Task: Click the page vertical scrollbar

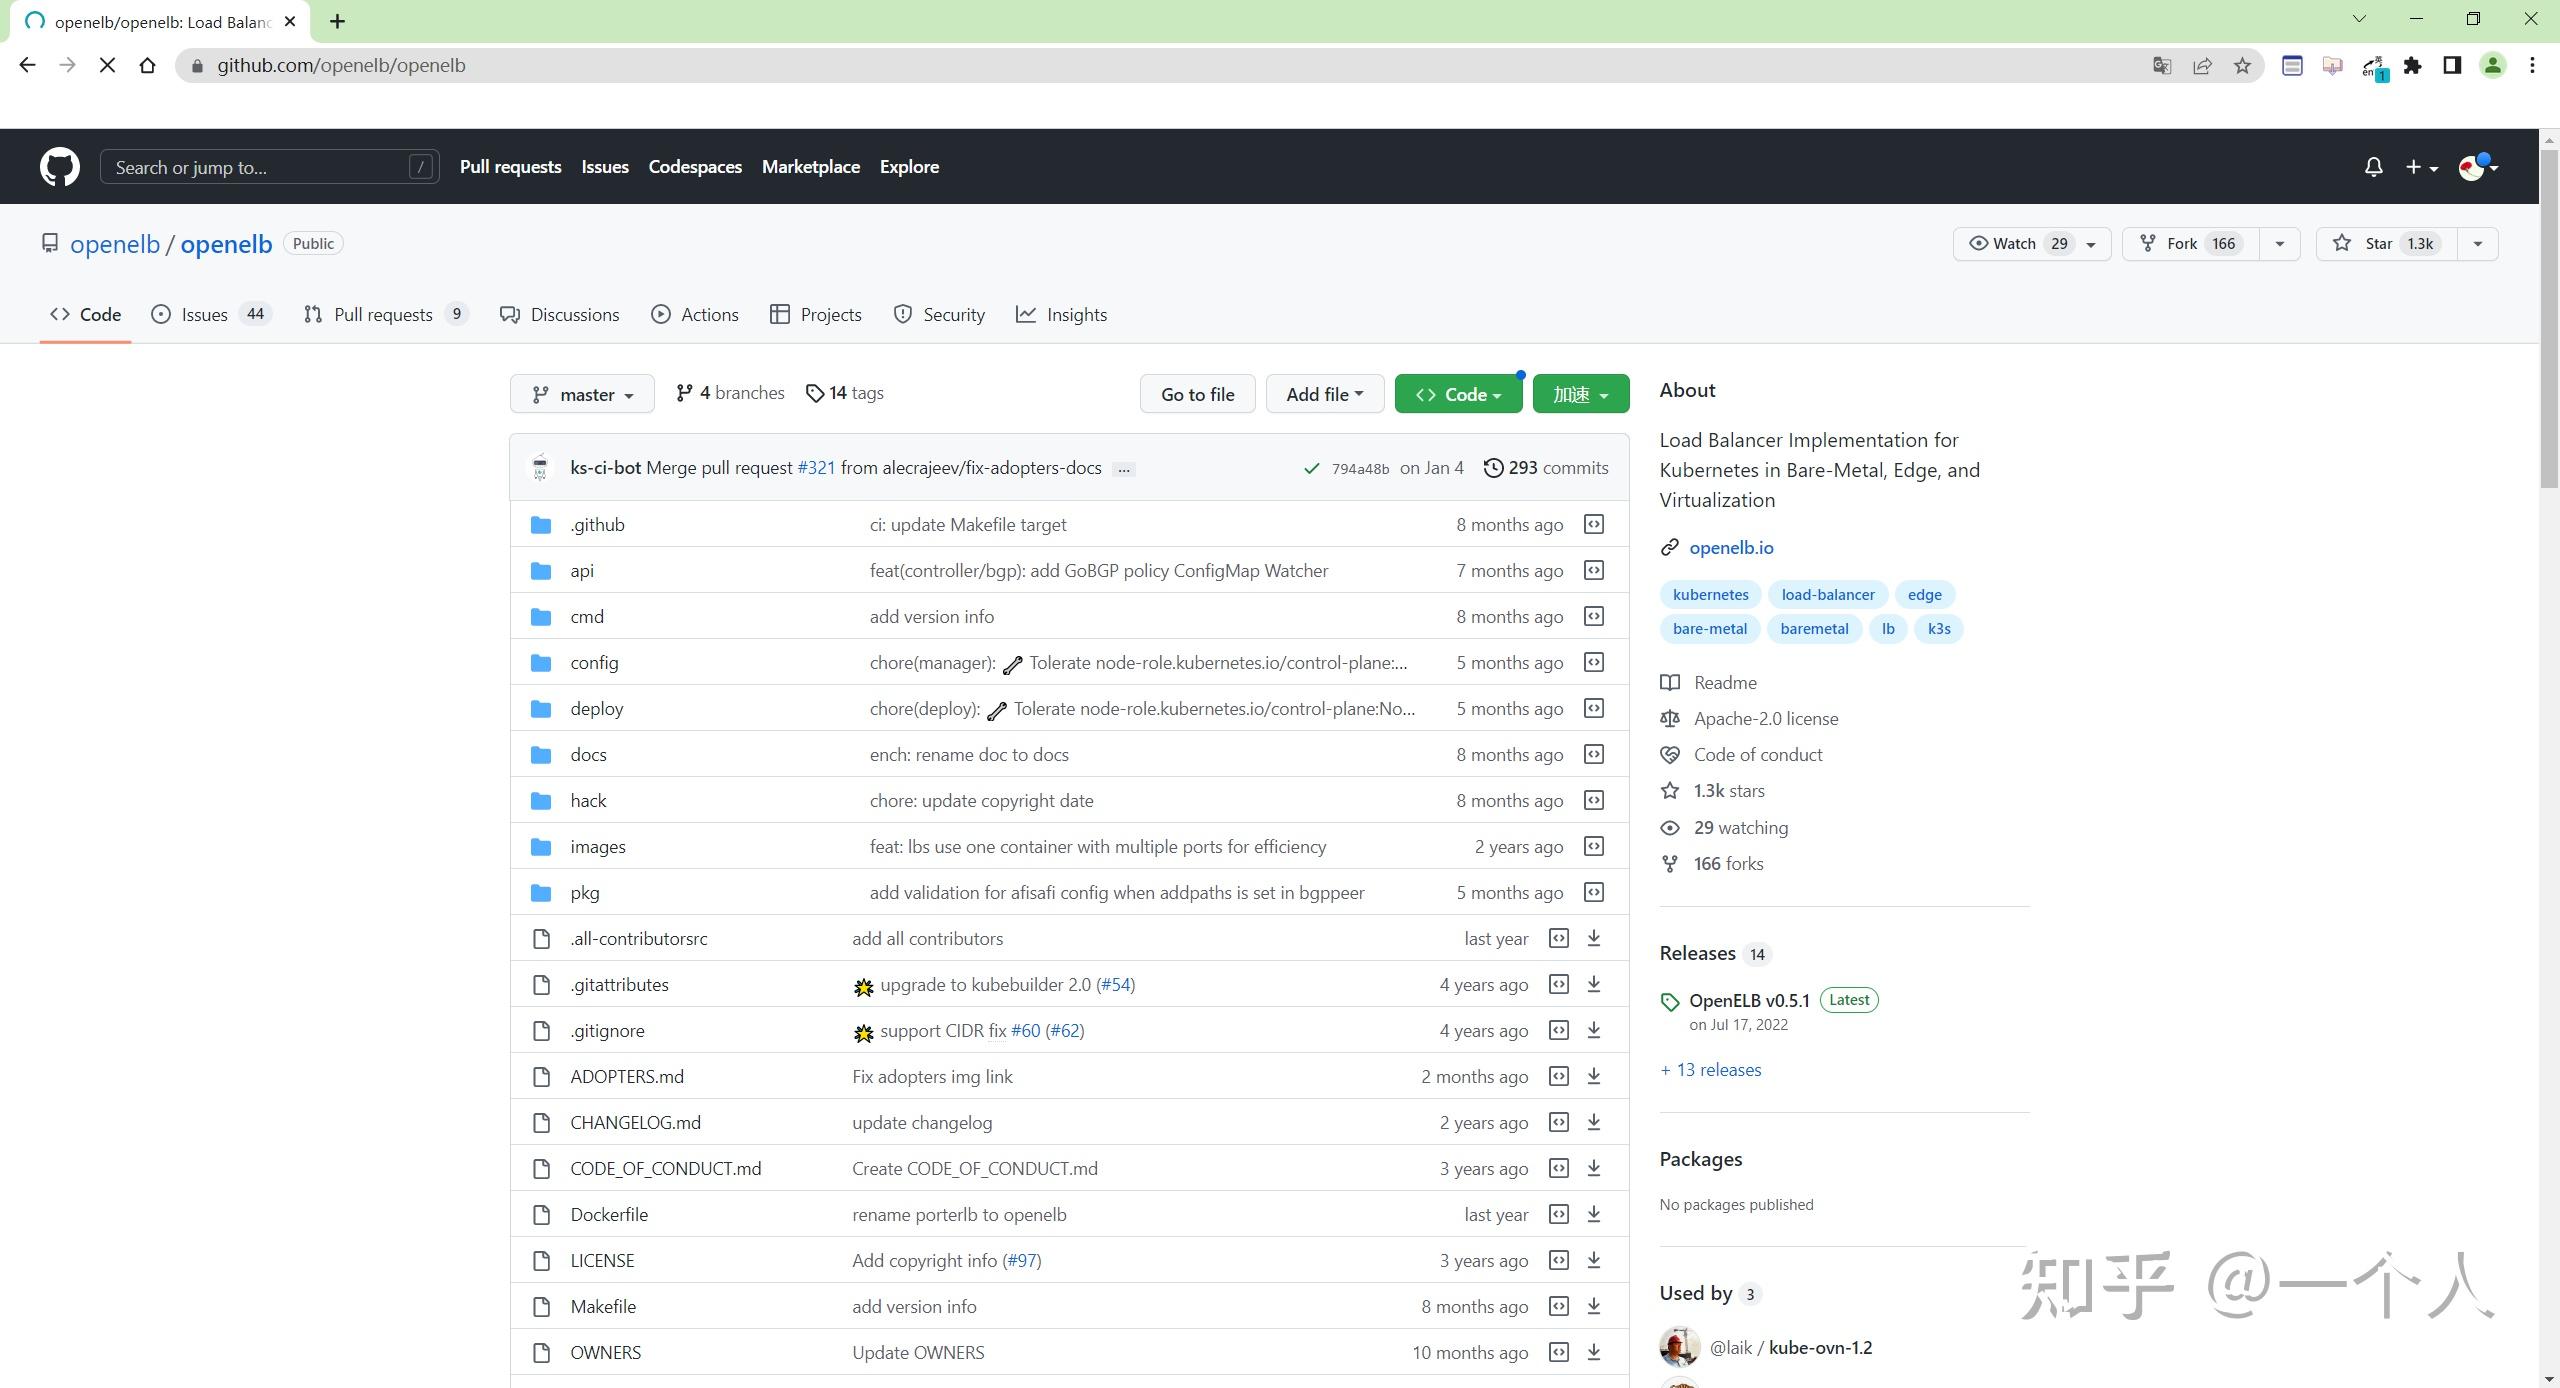Action: pyautogui.click(x=2549, y=320)
